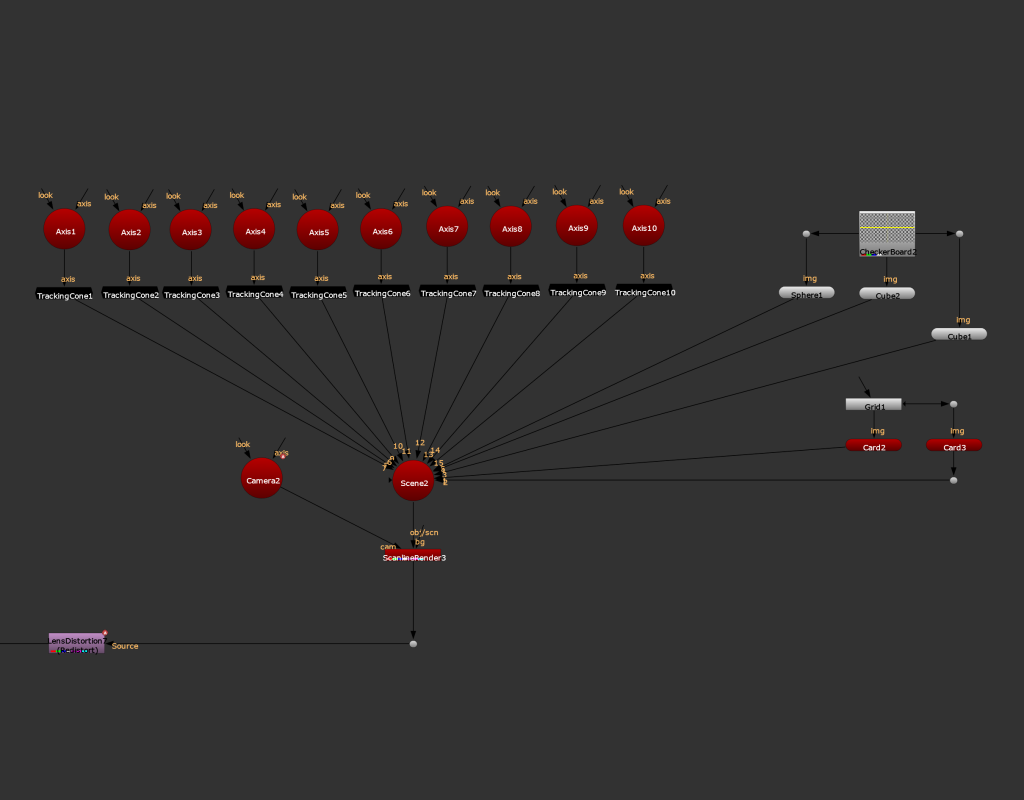Click the TrackingCone8 node
Viewport: 1024px width, 800px height.
click(512, 291)
